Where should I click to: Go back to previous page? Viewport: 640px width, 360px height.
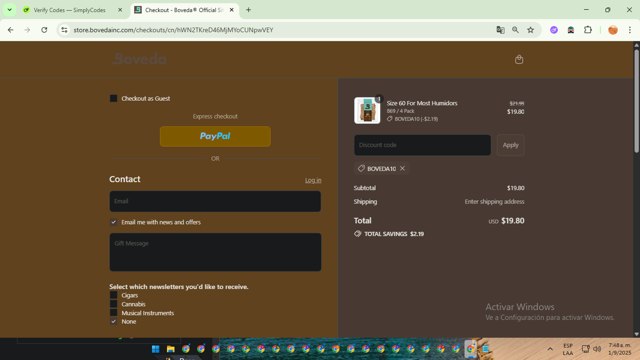pos(11,30)
